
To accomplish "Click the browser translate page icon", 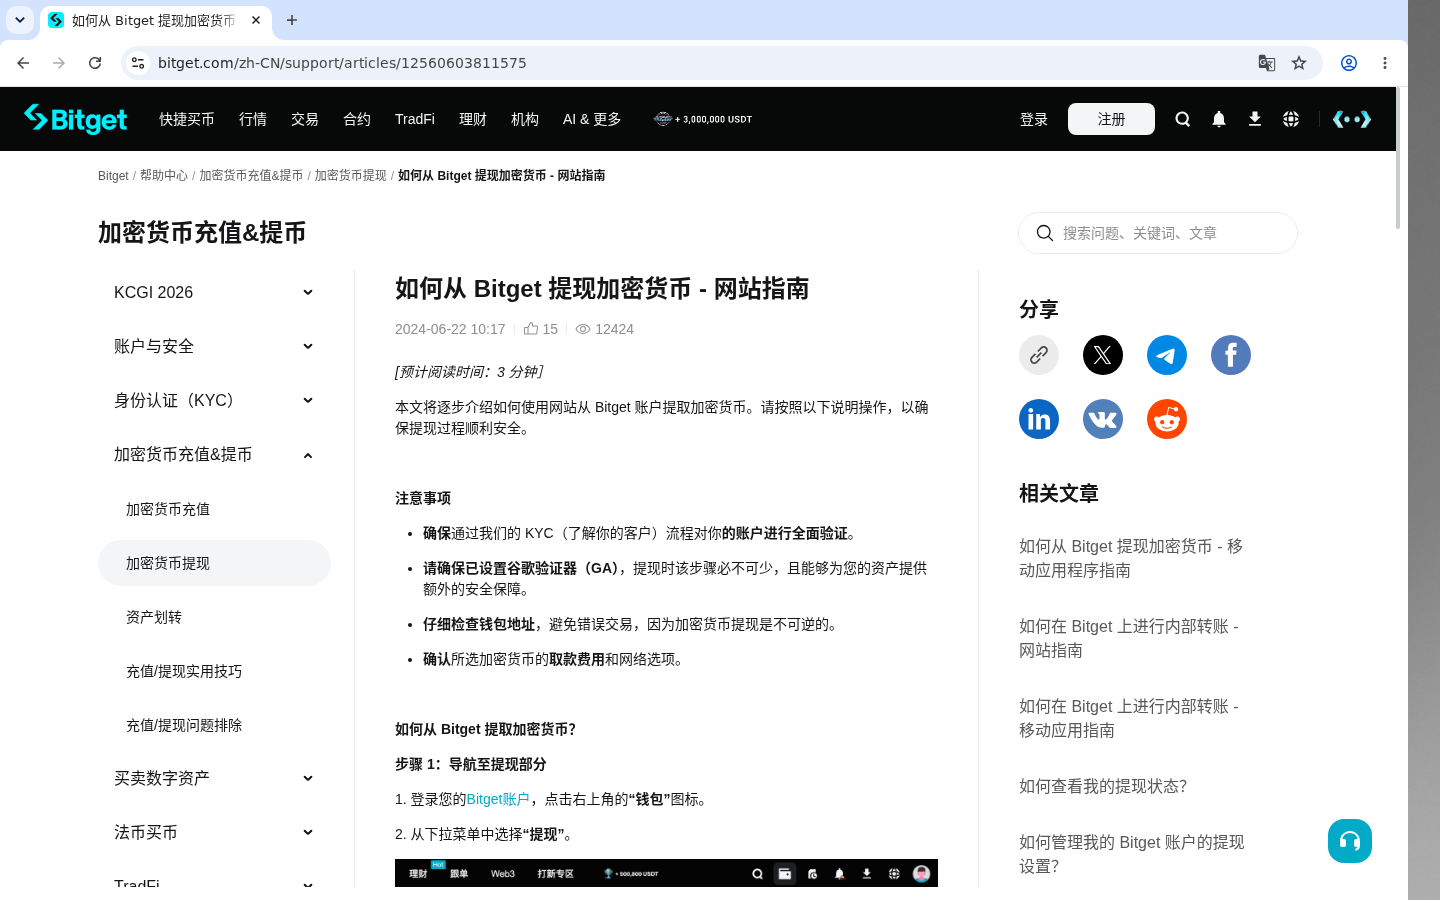I will (x=1267, y=63).
